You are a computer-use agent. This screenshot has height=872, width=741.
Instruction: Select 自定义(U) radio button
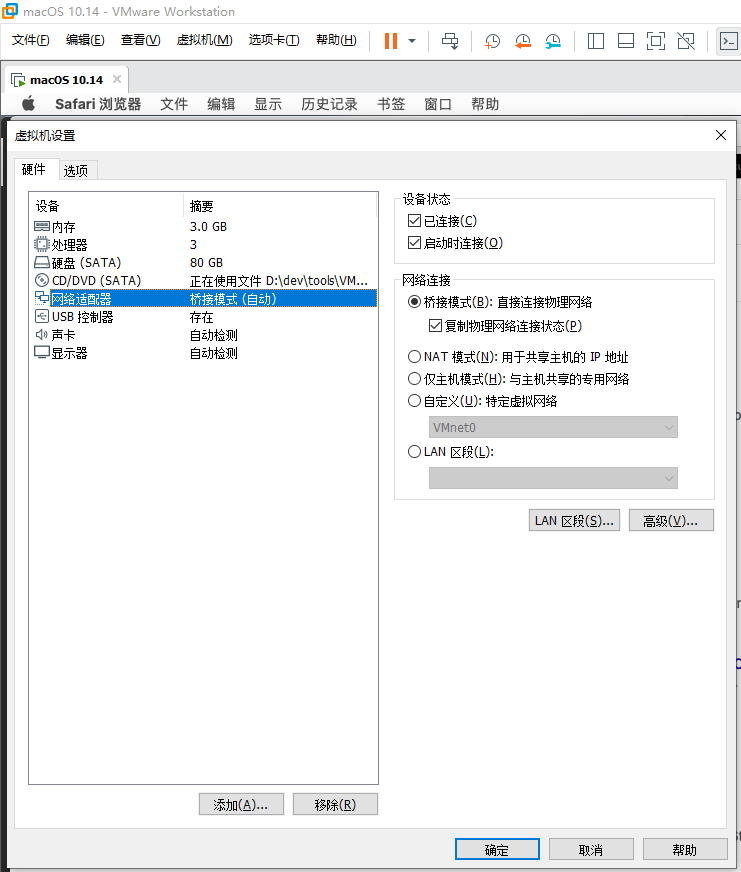click(414, 400)
